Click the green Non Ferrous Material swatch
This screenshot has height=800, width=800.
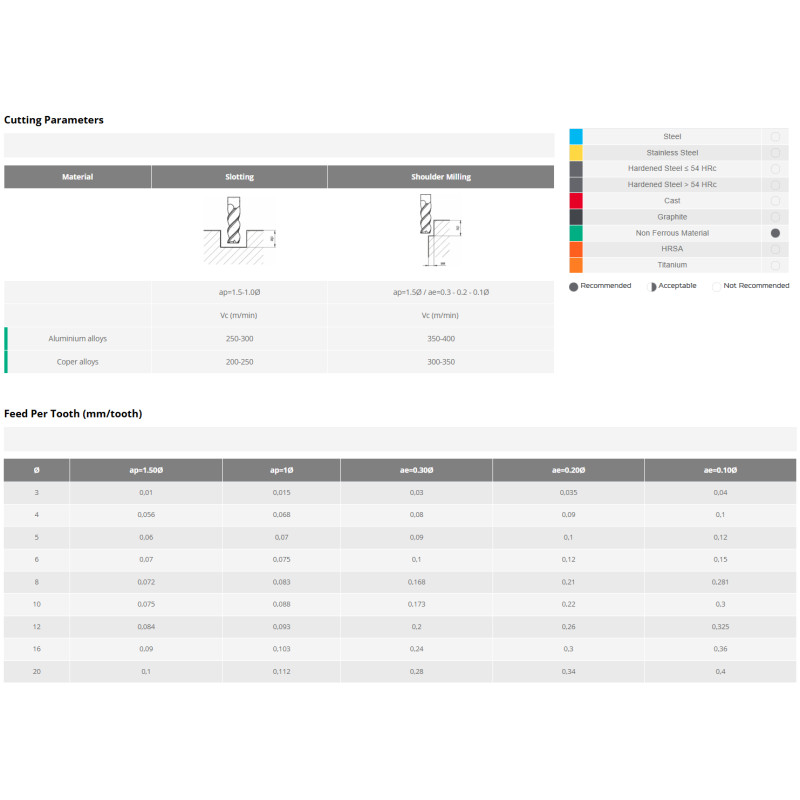click(576, 233)
